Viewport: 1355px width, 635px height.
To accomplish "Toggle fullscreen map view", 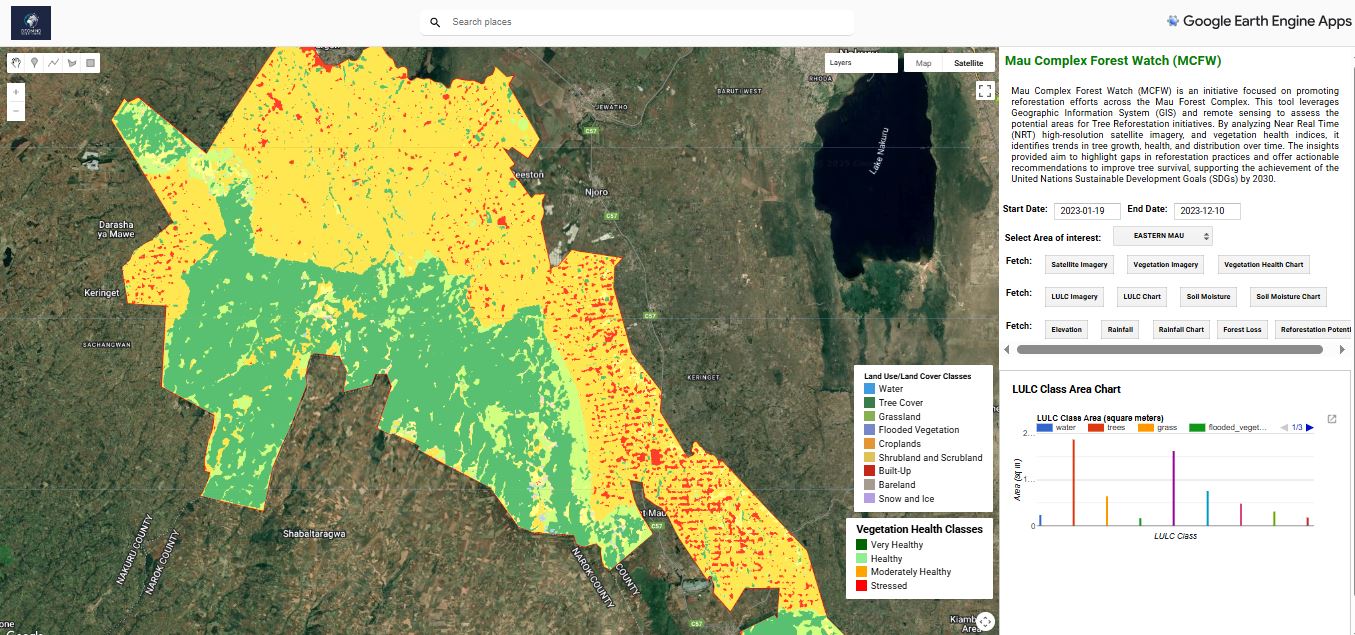I will 985,90.
